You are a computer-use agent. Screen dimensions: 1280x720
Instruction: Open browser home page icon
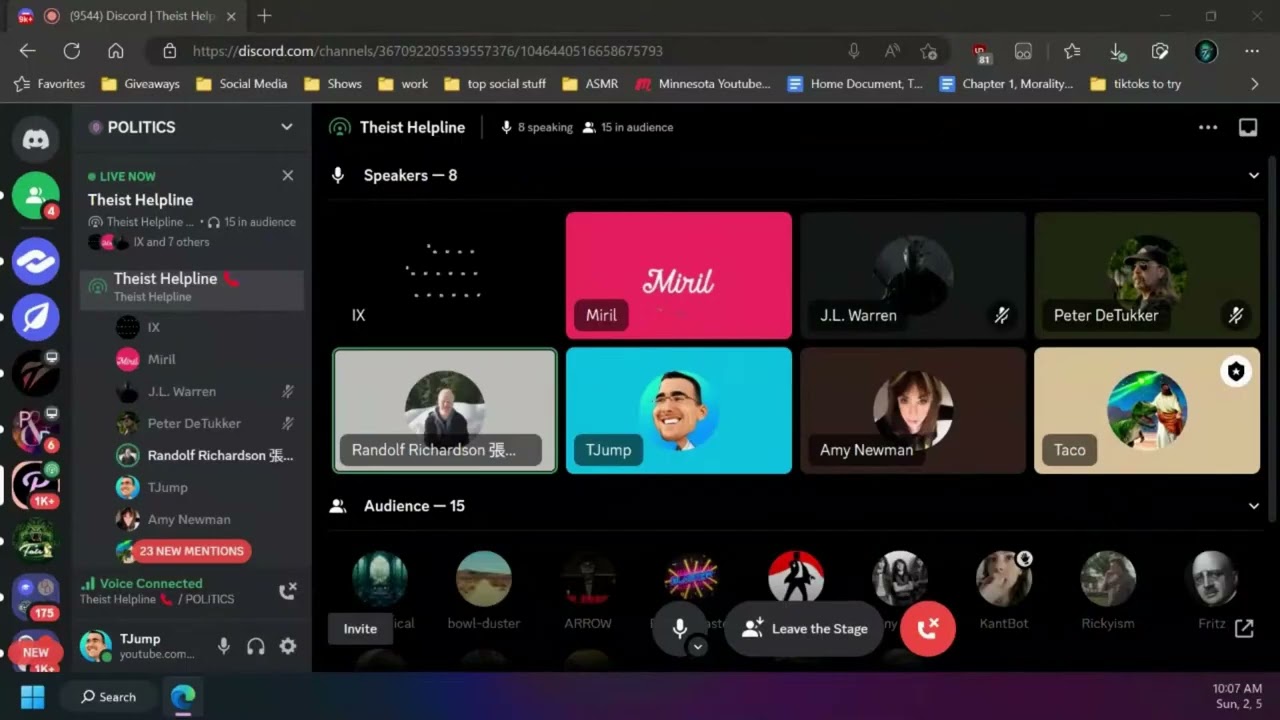pyautogui.click(x=116, y=51)
